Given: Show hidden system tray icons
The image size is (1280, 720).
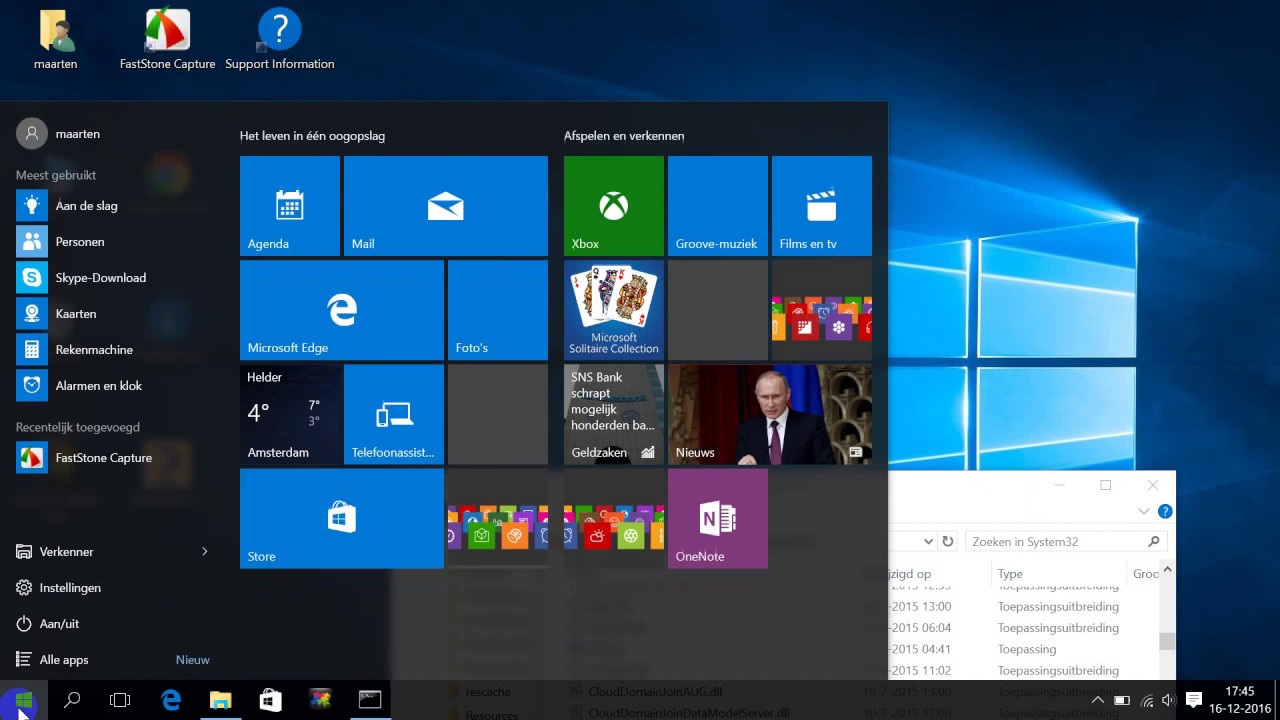Looking at the screenshot, I should click(1098, 701).
